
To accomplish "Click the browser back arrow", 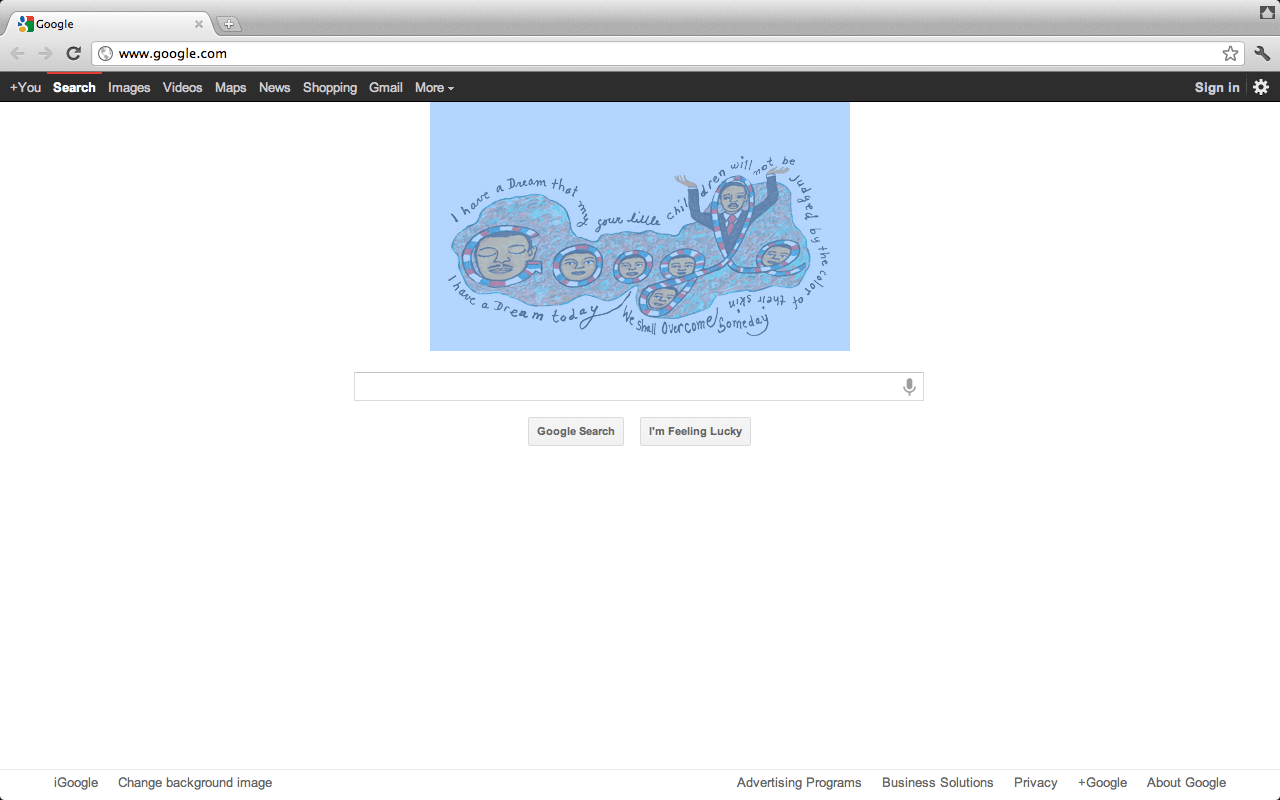I will [x=17, y=54].
